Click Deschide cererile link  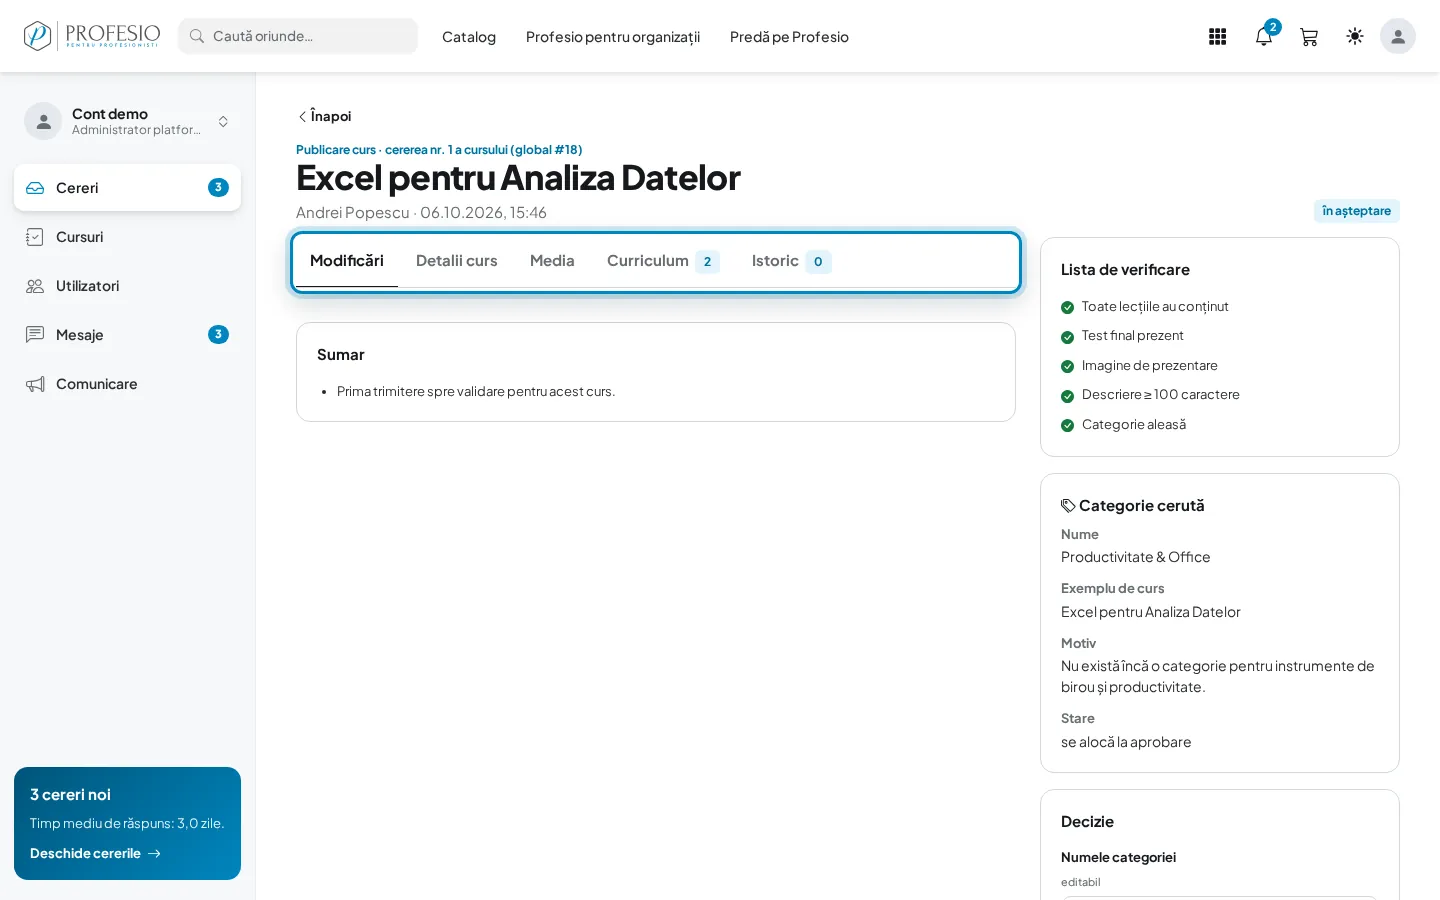pyautogui.click(x=95, y=854)
